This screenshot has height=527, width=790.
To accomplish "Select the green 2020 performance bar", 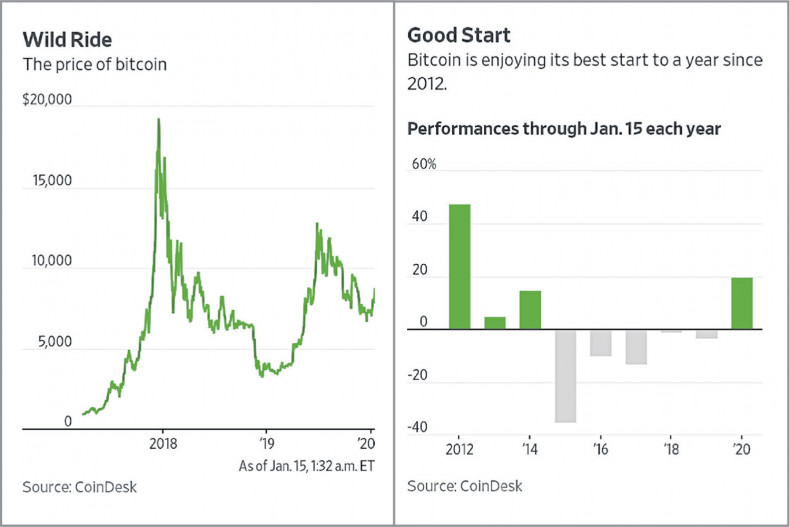I will 742,303.
